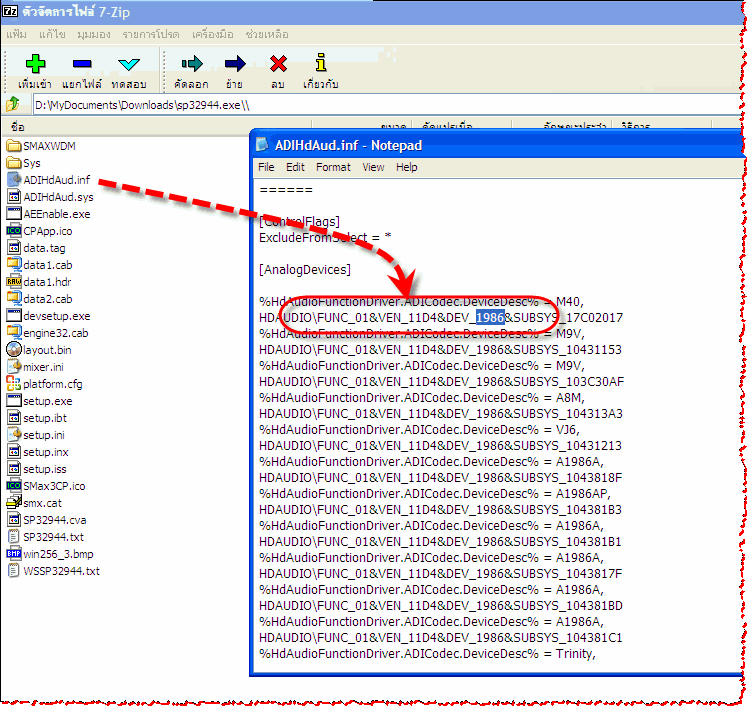This screenshot has height=706, width=747.
Task: Select ADIHdAud.inf in the file list
Action: [55, 180]
